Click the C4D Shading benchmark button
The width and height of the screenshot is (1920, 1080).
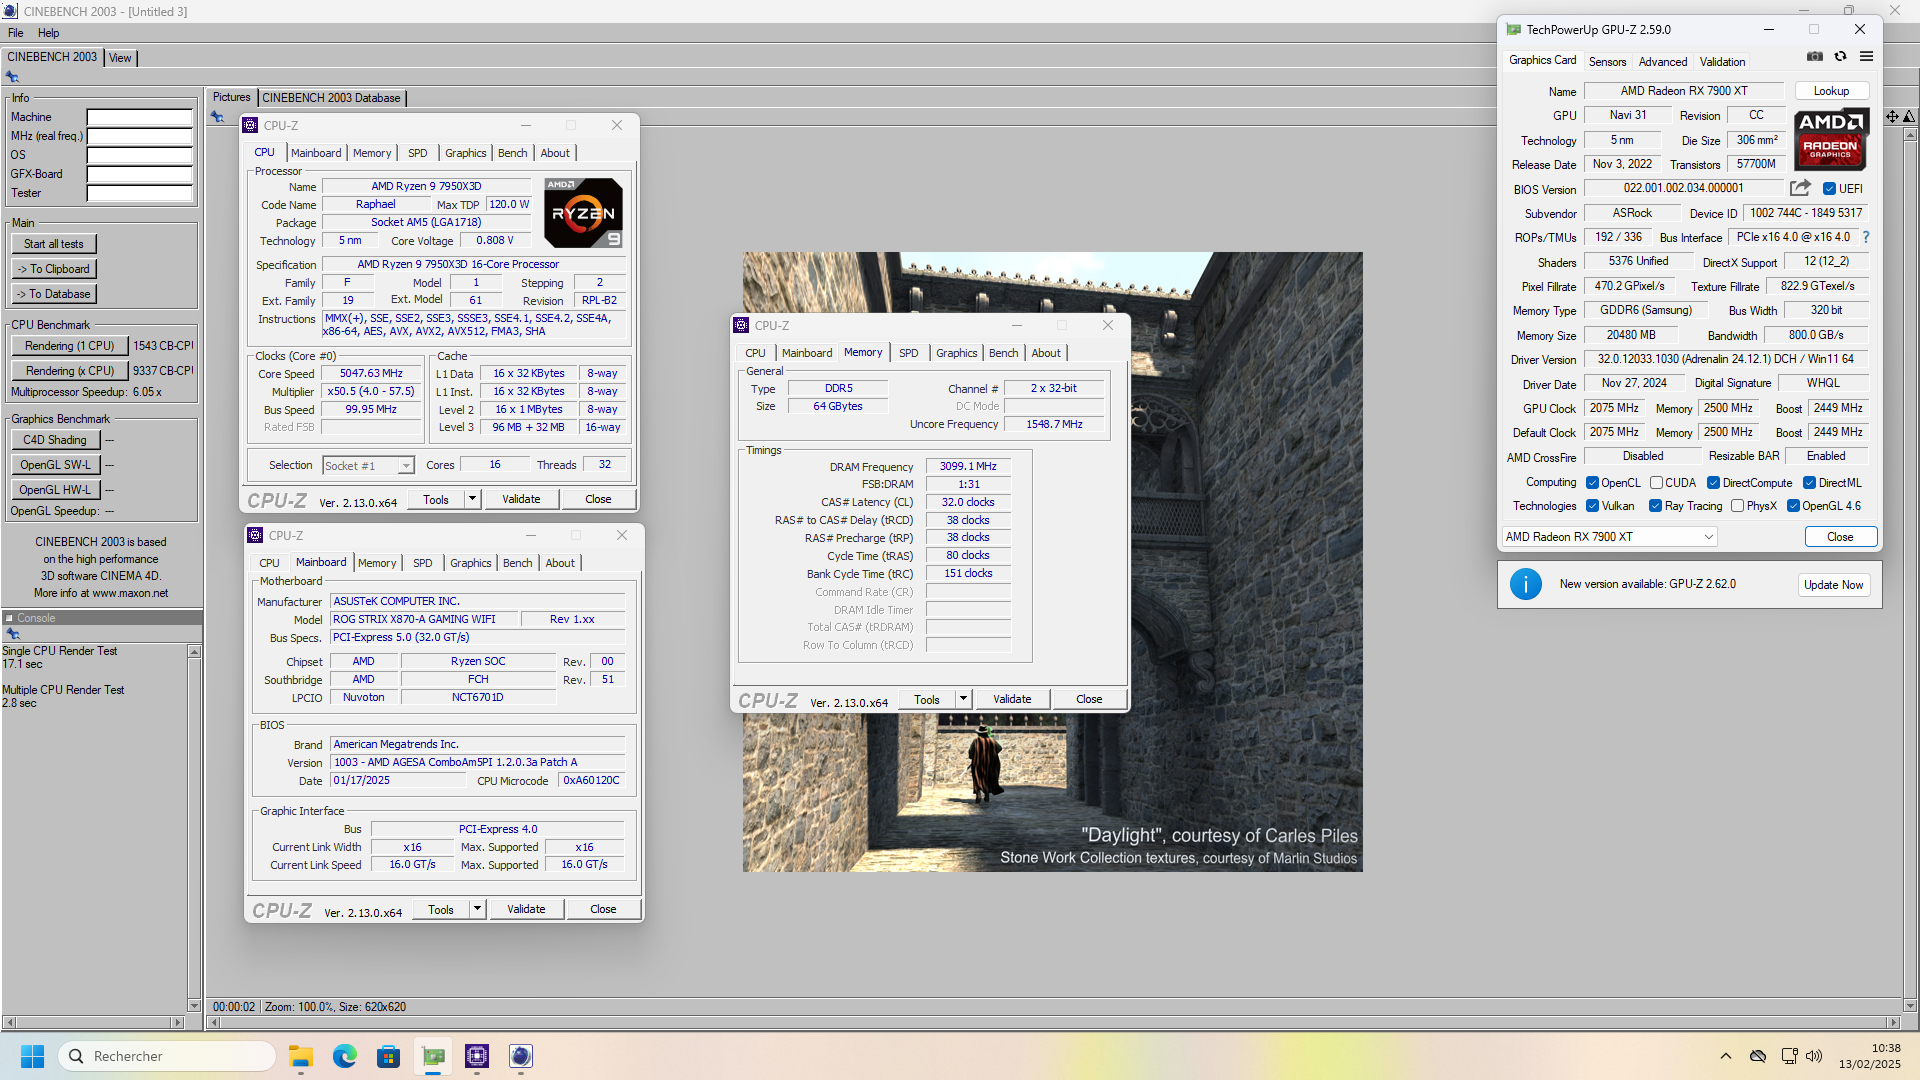(55, 440)
